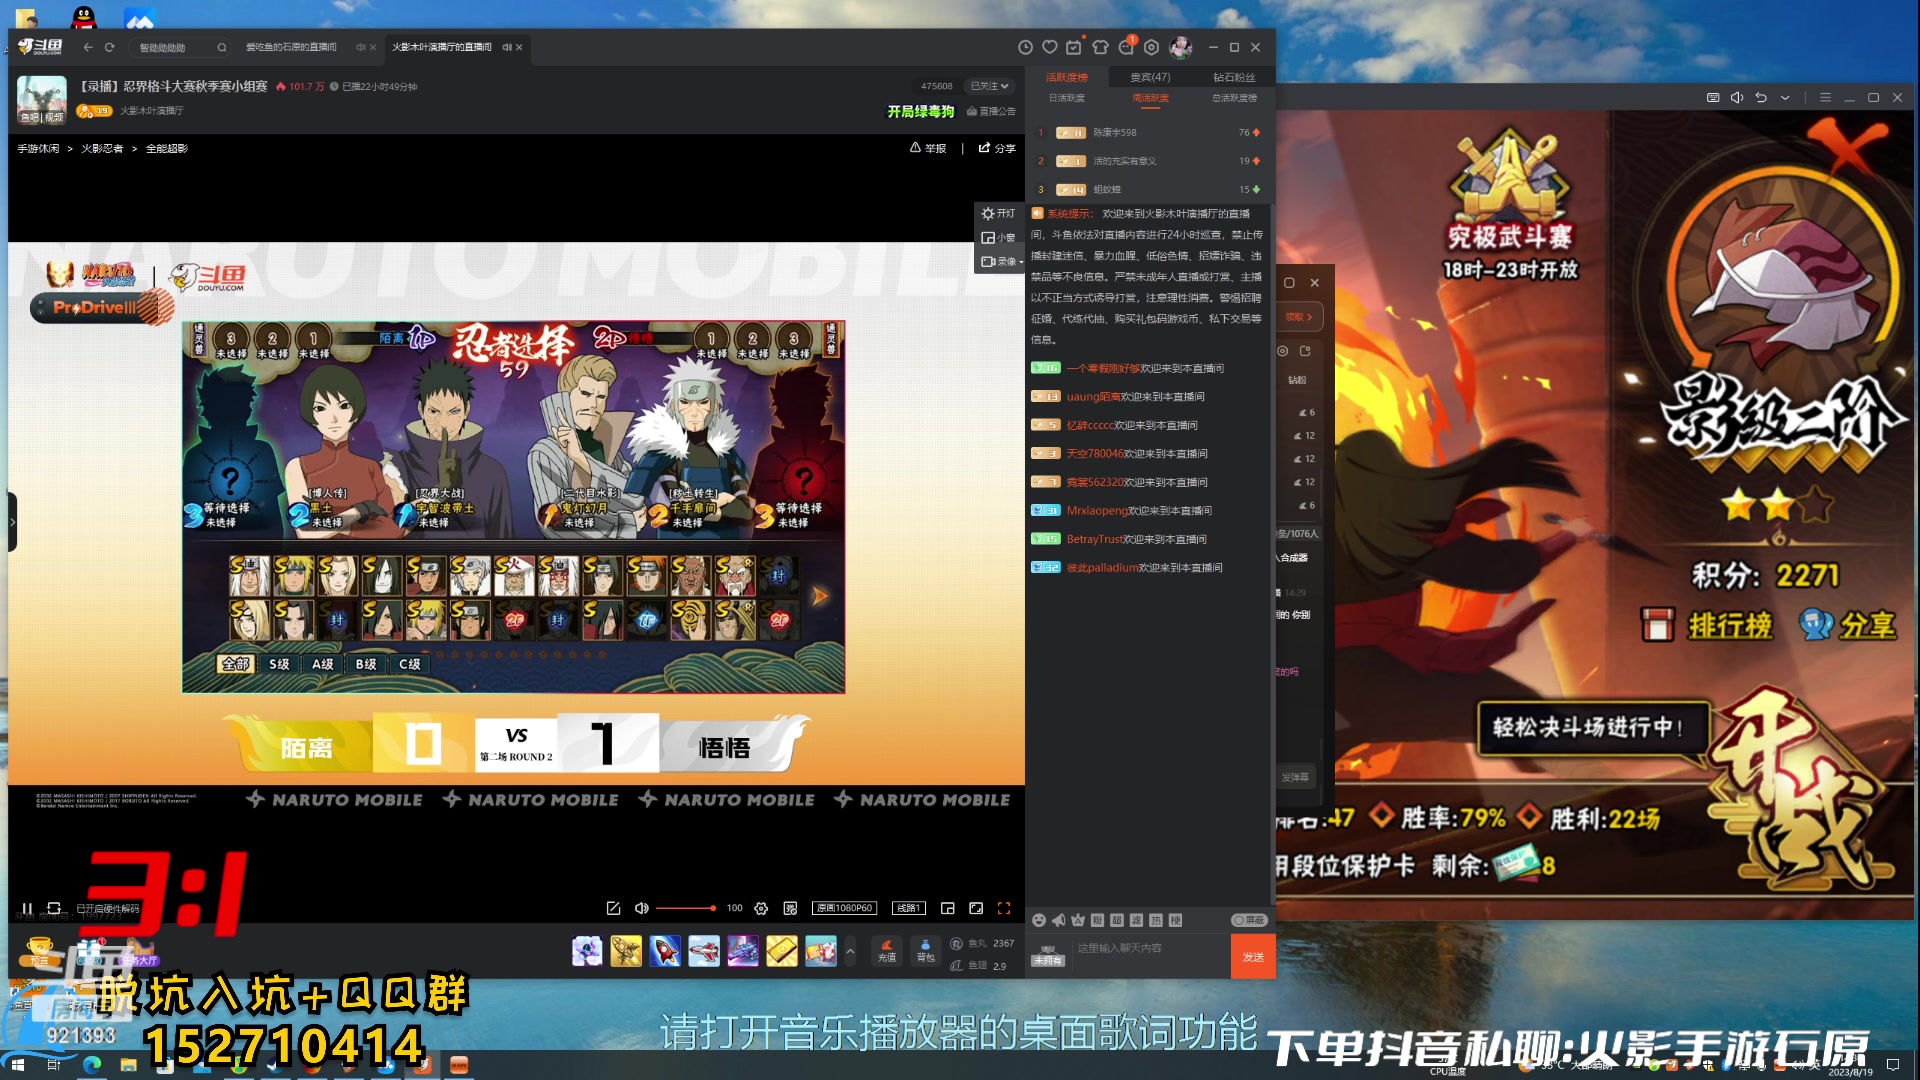Open the player settings gear
This screenshot has width=1920, height=1080.
[761, 908]
